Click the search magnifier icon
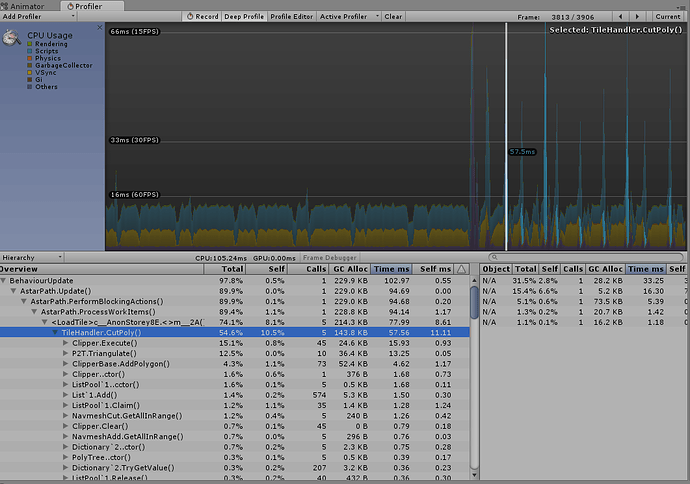 point(495,257)
